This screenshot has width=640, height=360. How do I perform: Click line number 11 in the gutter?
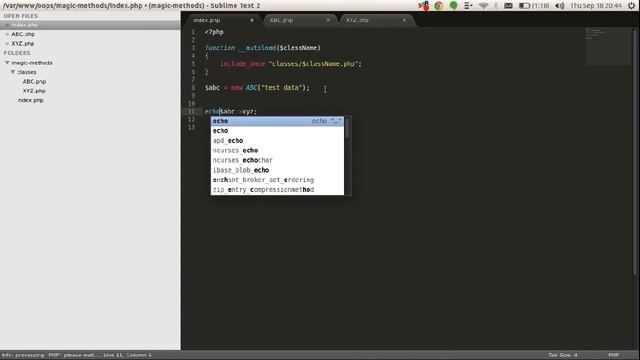click(191, 111)
